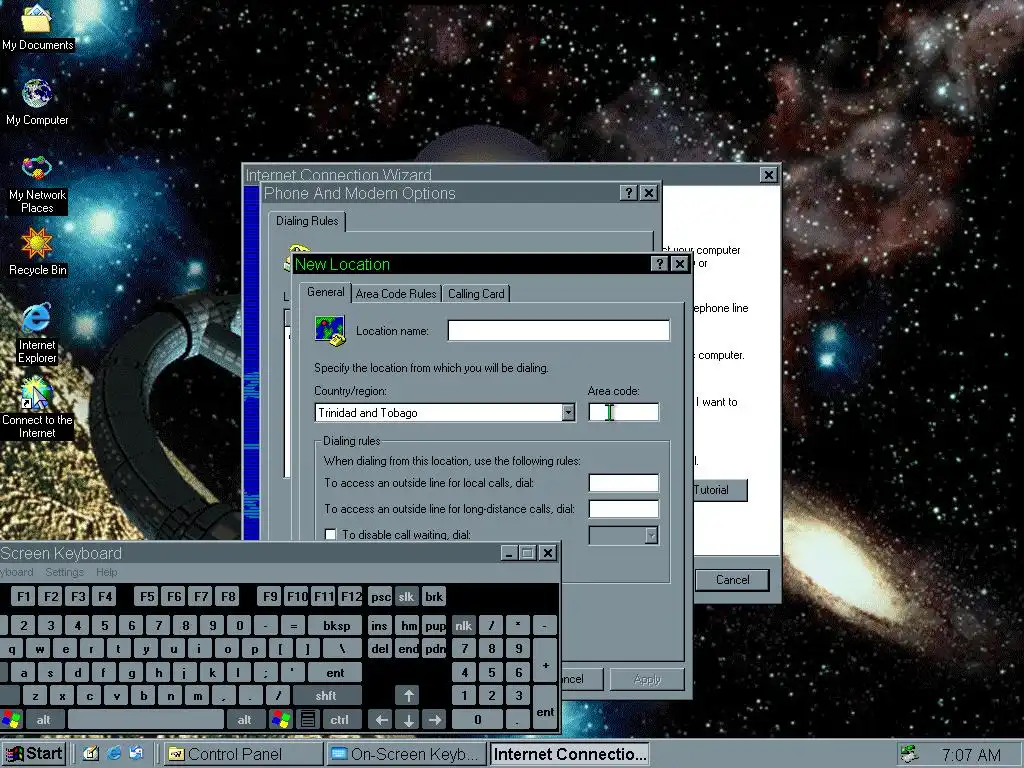
Task: Switch to the Area Code Rules tab
Action: point(396,294)
